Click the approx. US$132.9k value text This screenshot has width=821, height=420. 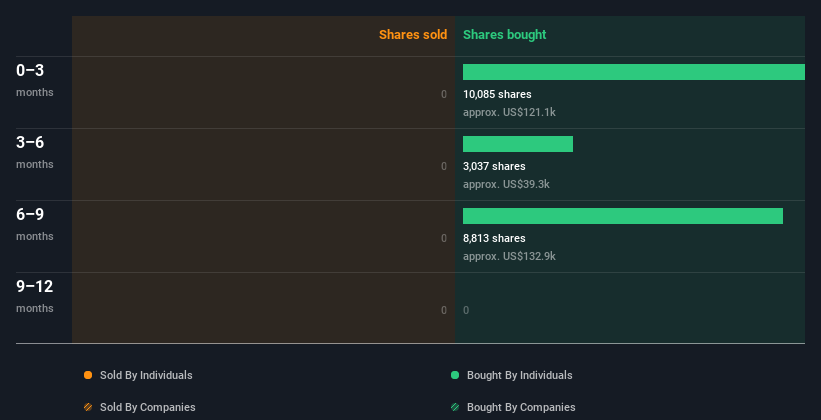509,256
